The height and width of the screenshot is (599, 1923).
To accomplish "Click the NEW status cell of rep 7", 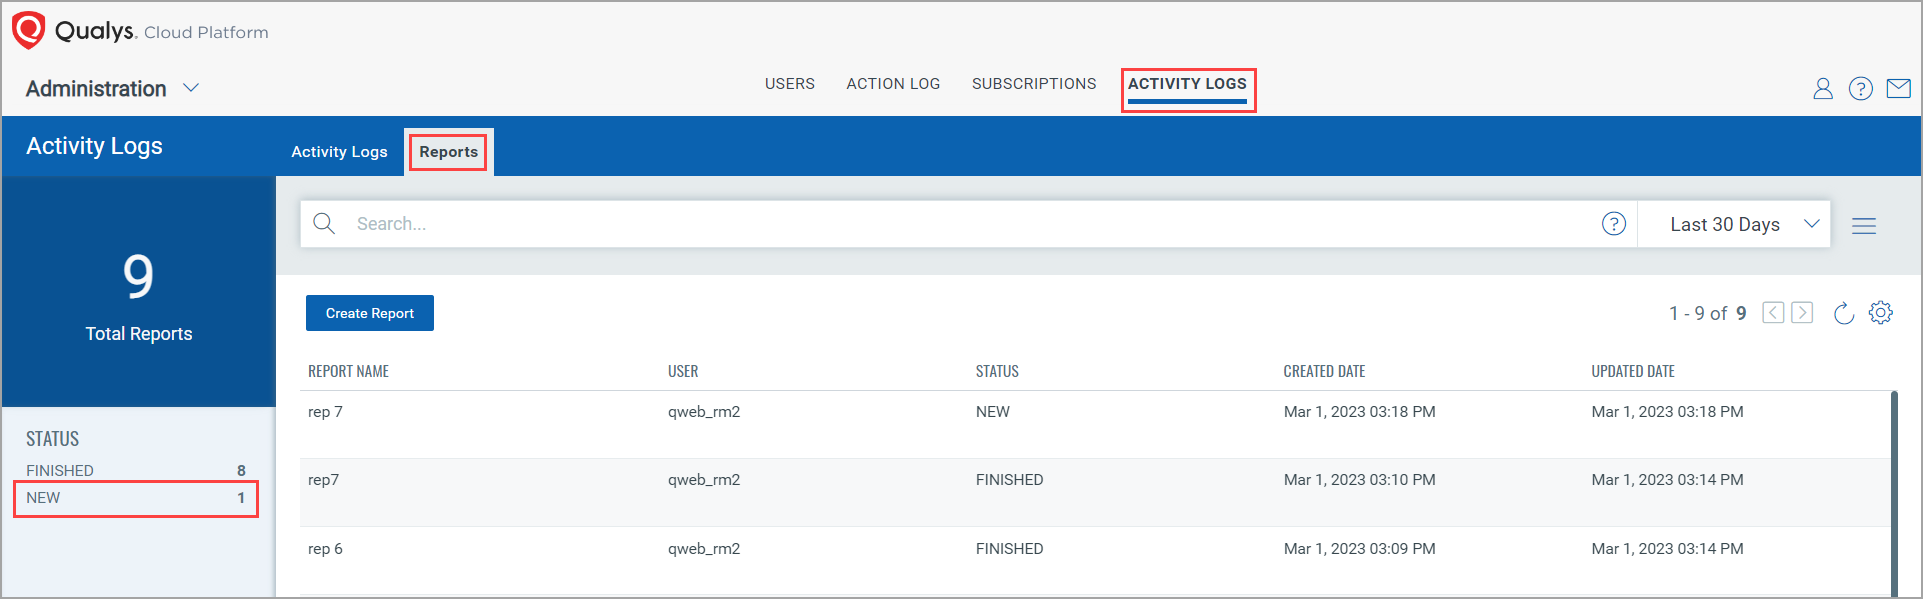I will (x=993, y=412).
